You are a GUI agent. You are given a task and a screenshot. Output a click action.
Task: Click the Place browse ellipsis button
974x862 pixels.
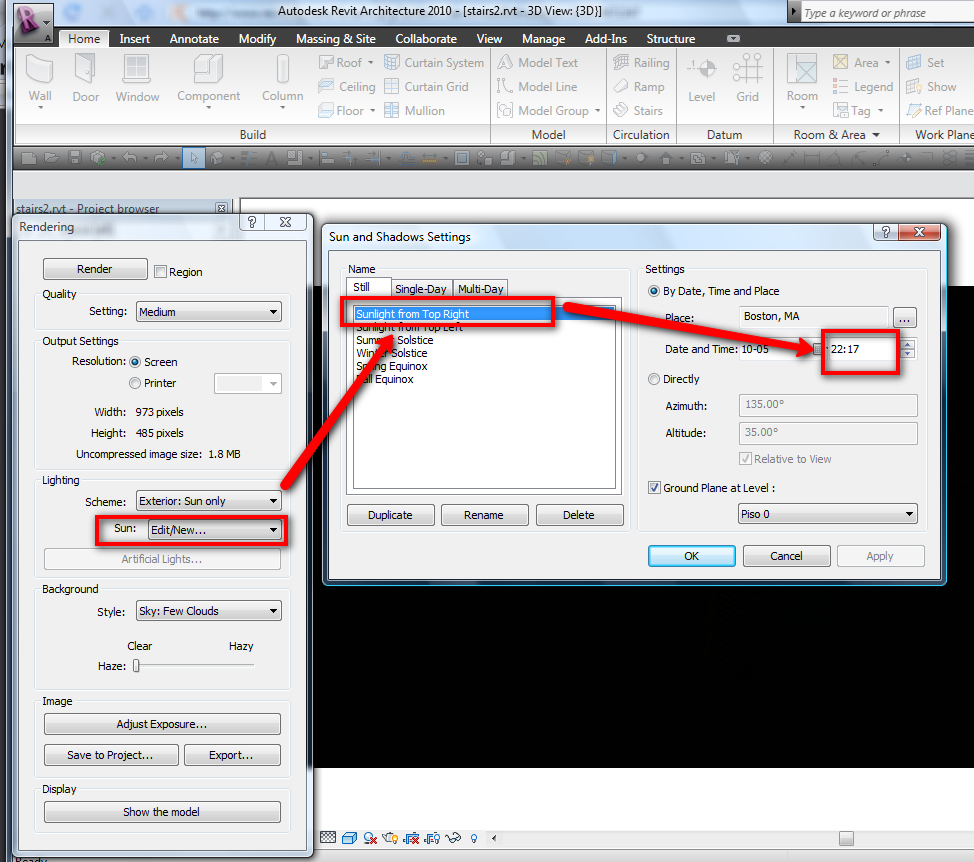(904, 318)
